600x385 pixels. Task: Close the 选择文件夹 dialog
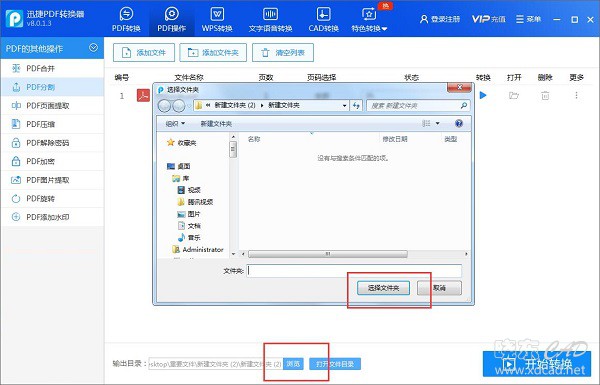(x=460, y=88)
